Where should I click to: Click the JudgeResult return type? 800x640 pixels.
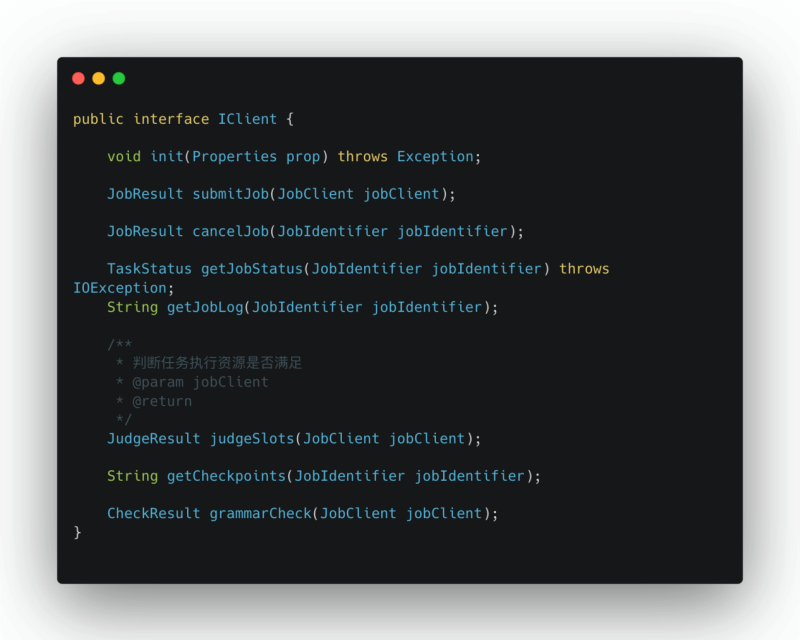point(154,439)
